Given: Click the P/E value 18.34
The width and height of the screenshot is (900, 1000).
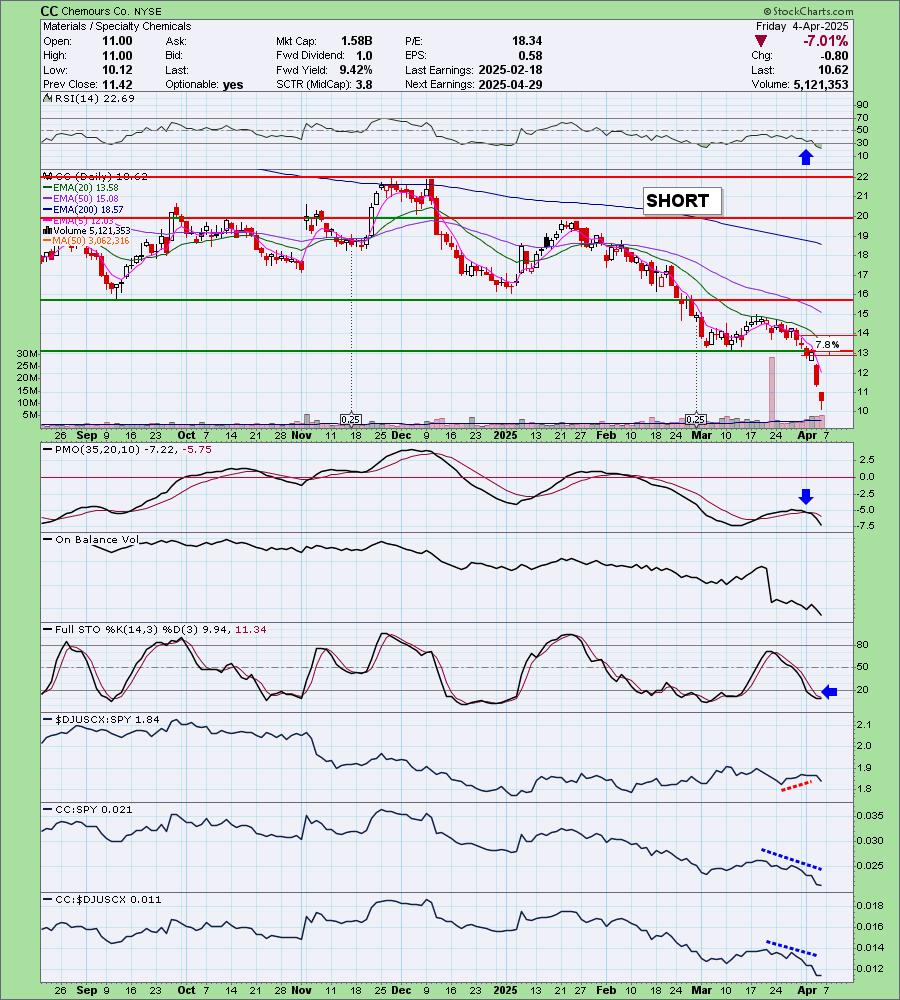Looking at the screenshot, I should coord(527,41).
